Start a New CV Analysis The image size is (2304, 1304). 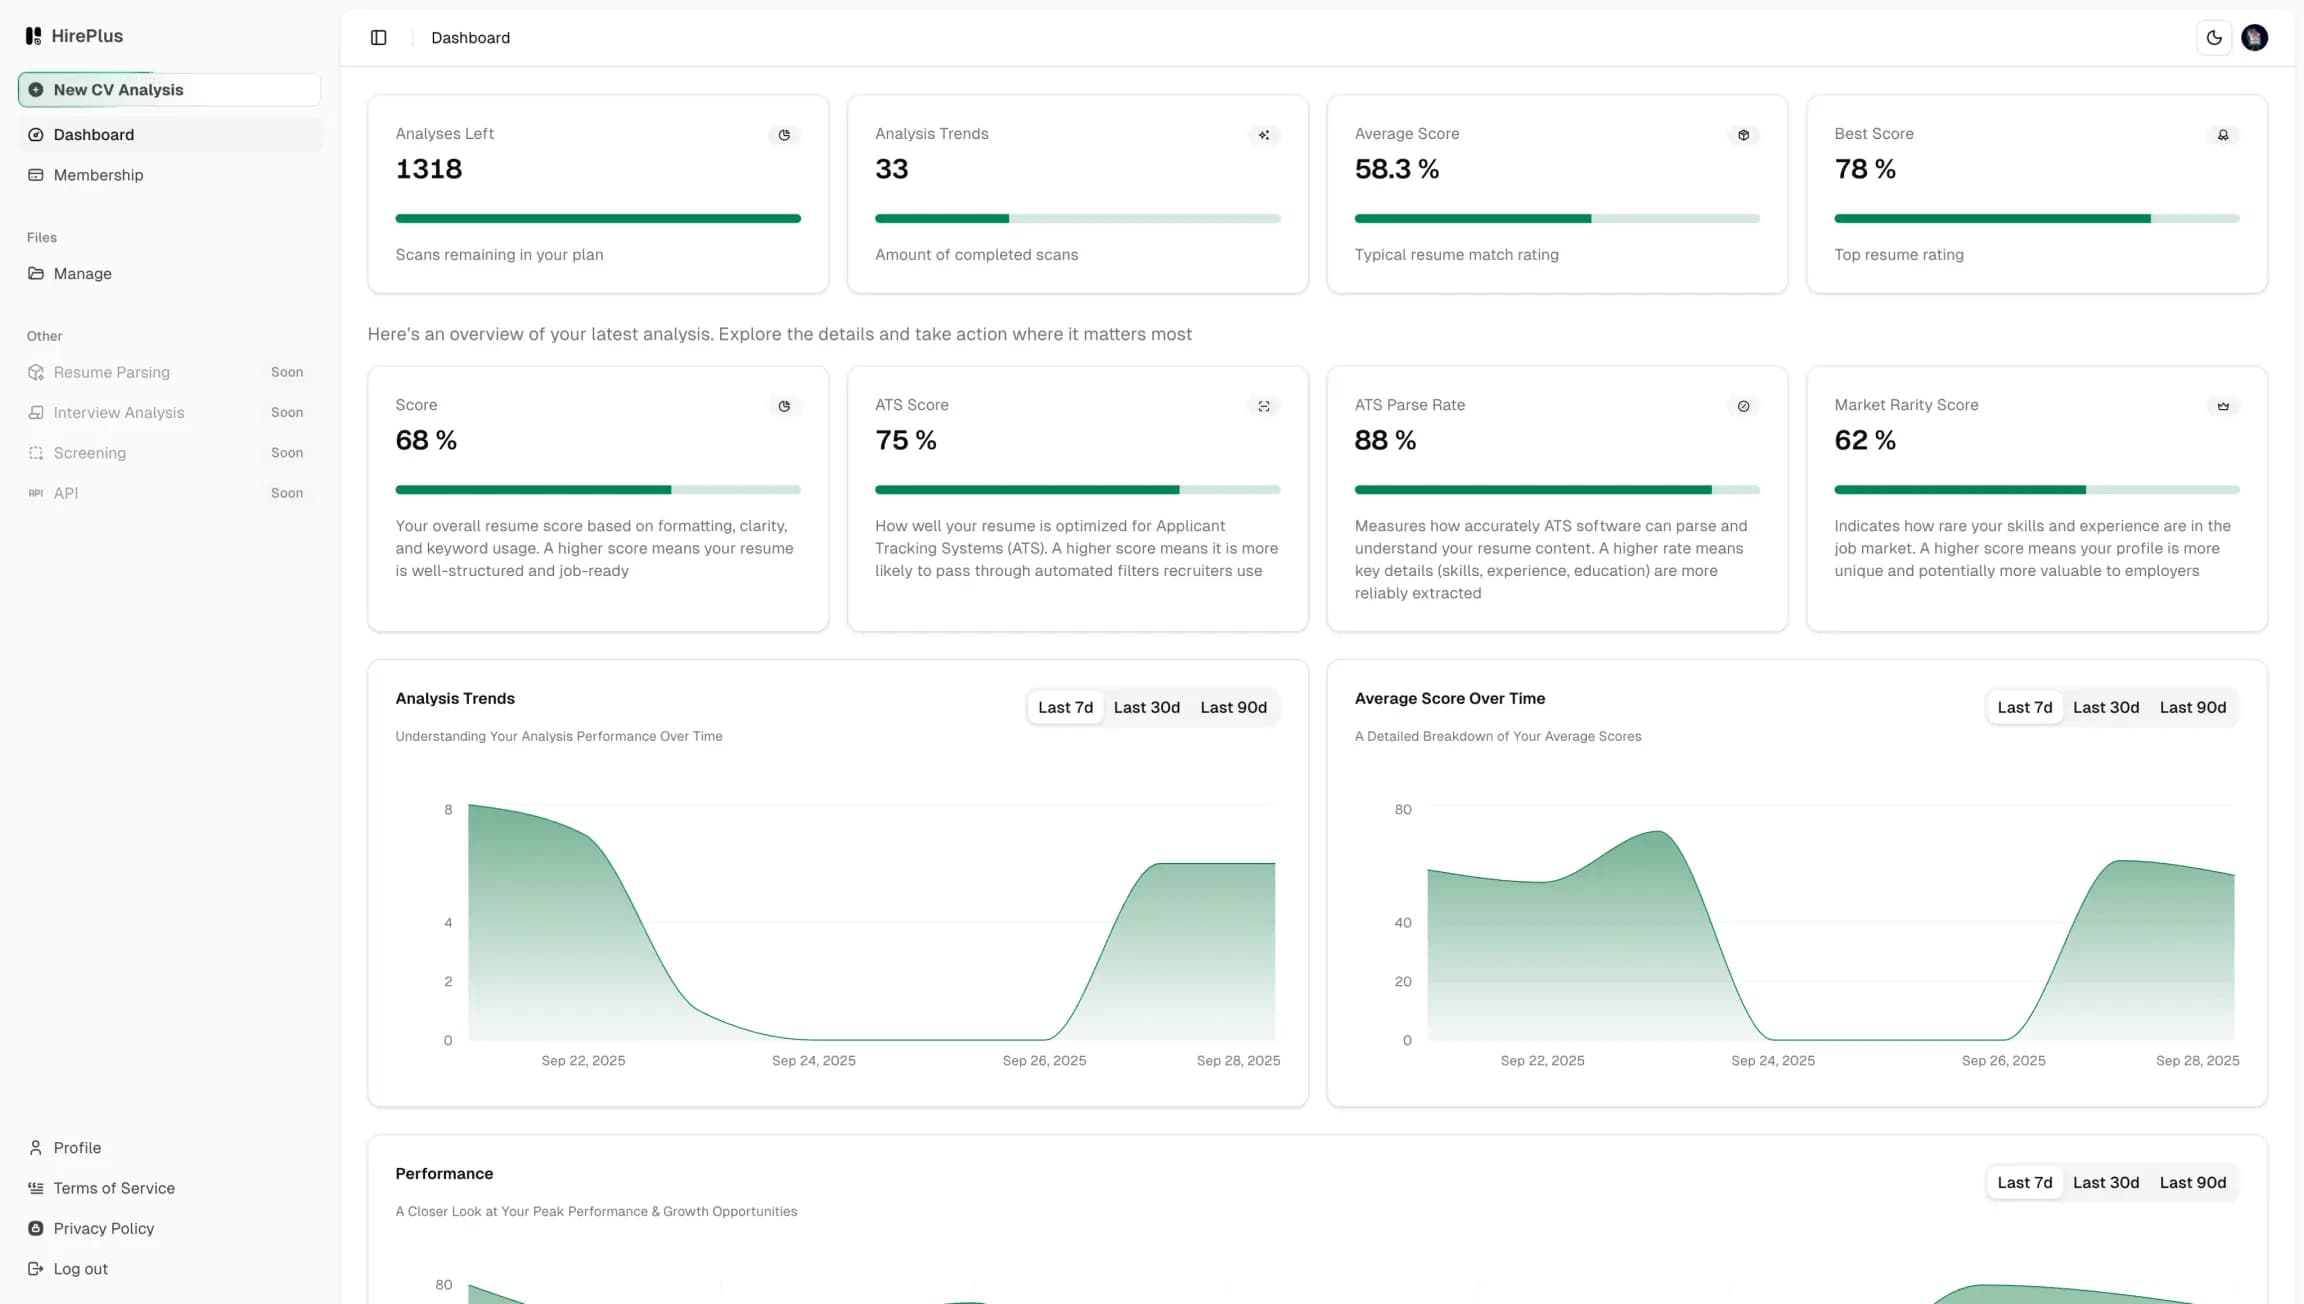(x=118, y=89)
